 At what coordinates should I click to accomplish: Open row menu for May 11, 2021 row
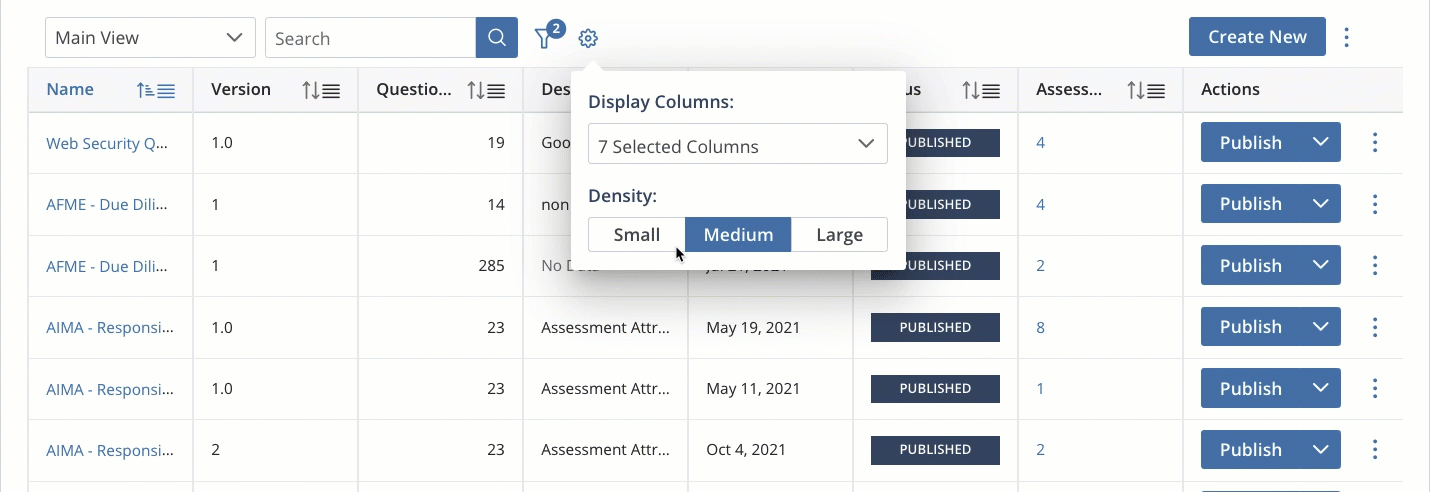(1375, 389)
